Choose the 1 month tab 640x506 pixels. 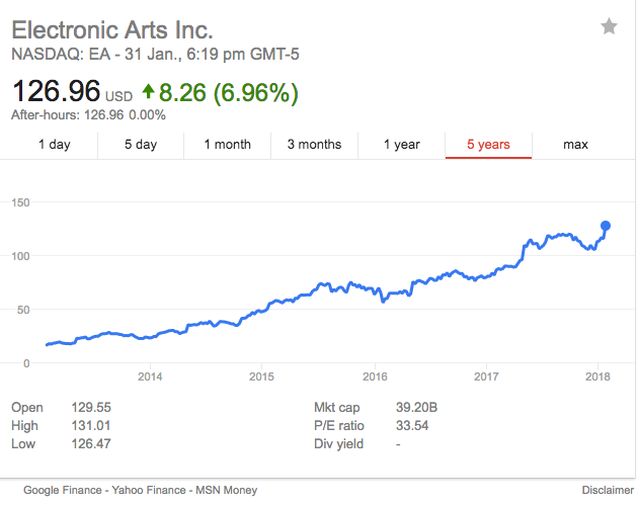(227, 145)
